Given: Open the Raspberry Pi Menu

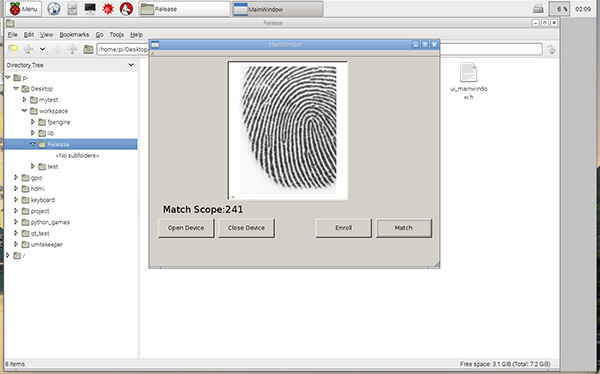Looking at the screenshot, I should click(23, 9).
